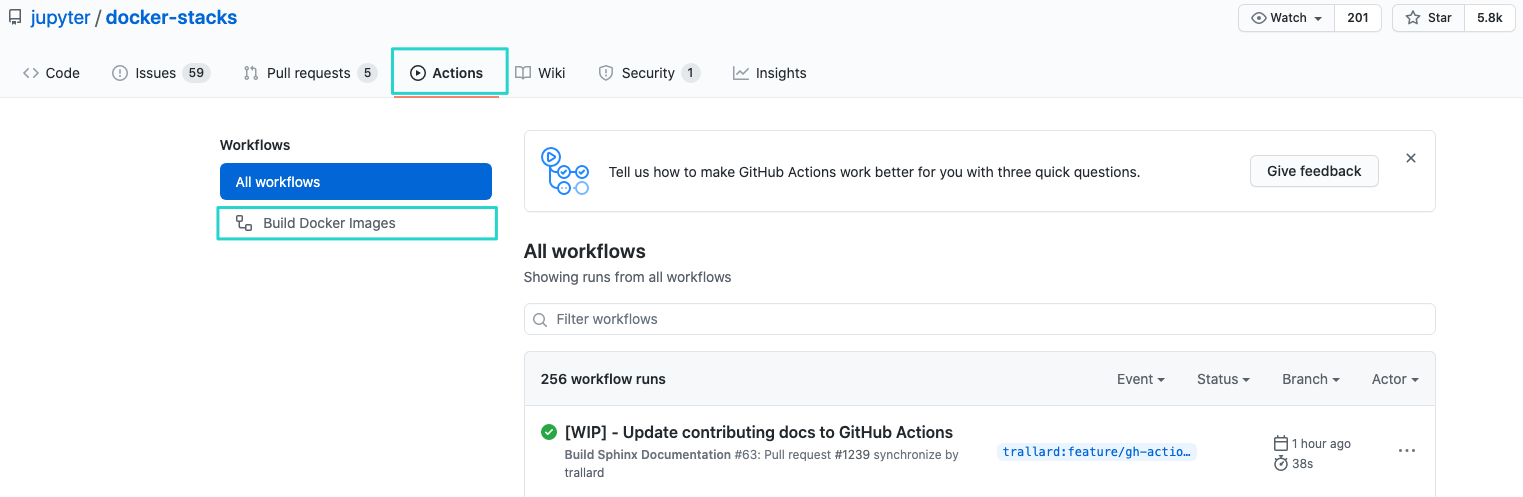Open the Watch dropdown button

tap(1285, 18)
